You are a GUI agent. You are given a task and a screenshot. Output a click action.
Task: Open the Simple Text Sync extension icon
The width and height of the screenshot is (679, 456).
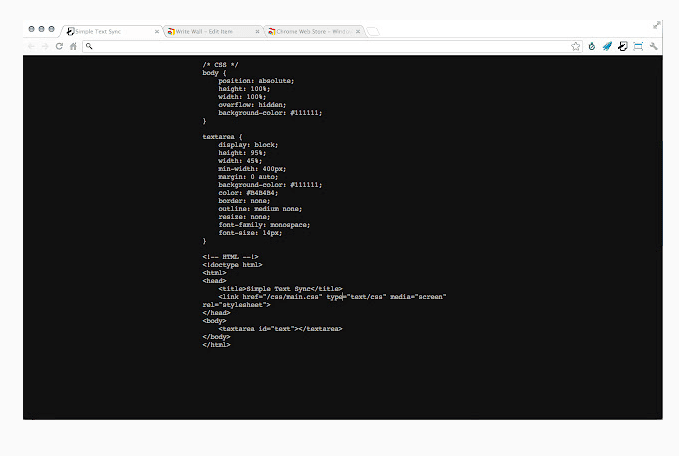[x=622, y=46]
